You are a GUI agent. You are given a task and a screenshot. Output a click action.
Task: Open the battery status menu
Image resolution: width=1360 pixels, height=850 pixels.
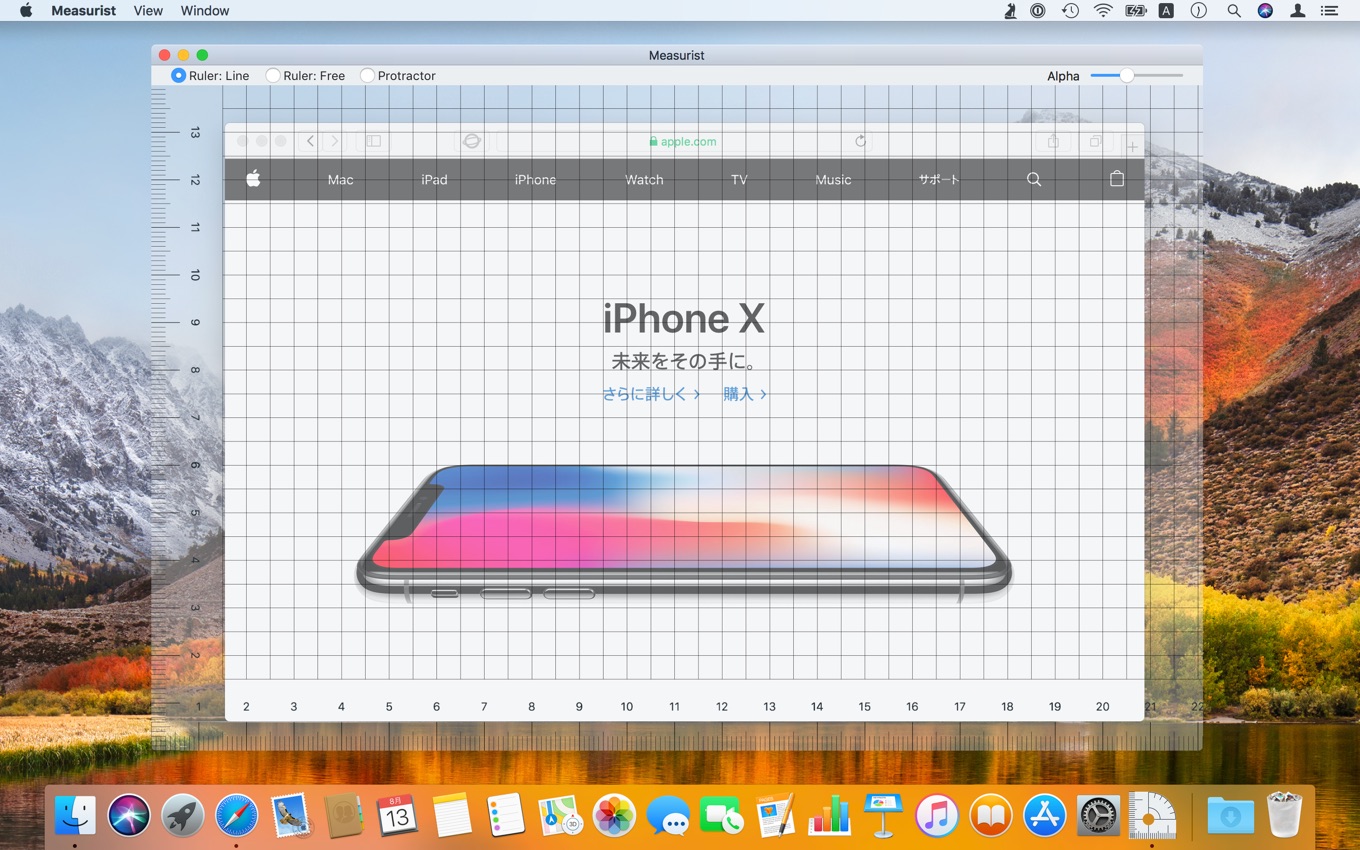coord(1135,11)
